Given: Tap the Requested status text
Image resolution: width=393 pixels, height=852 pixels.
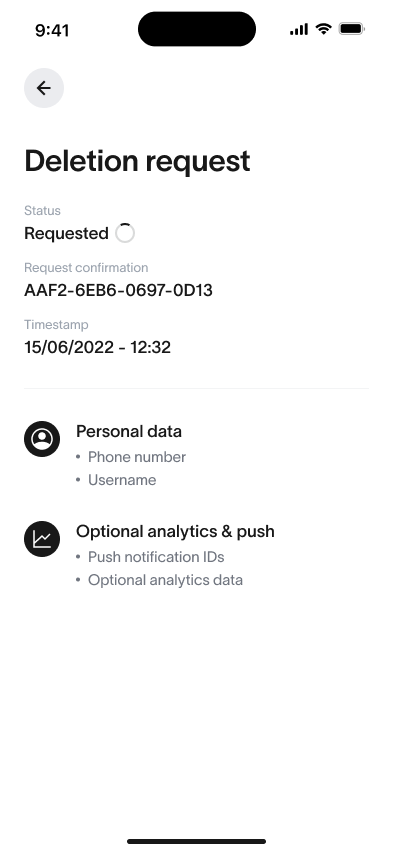Looking at the screenshot, I should 66,234.
